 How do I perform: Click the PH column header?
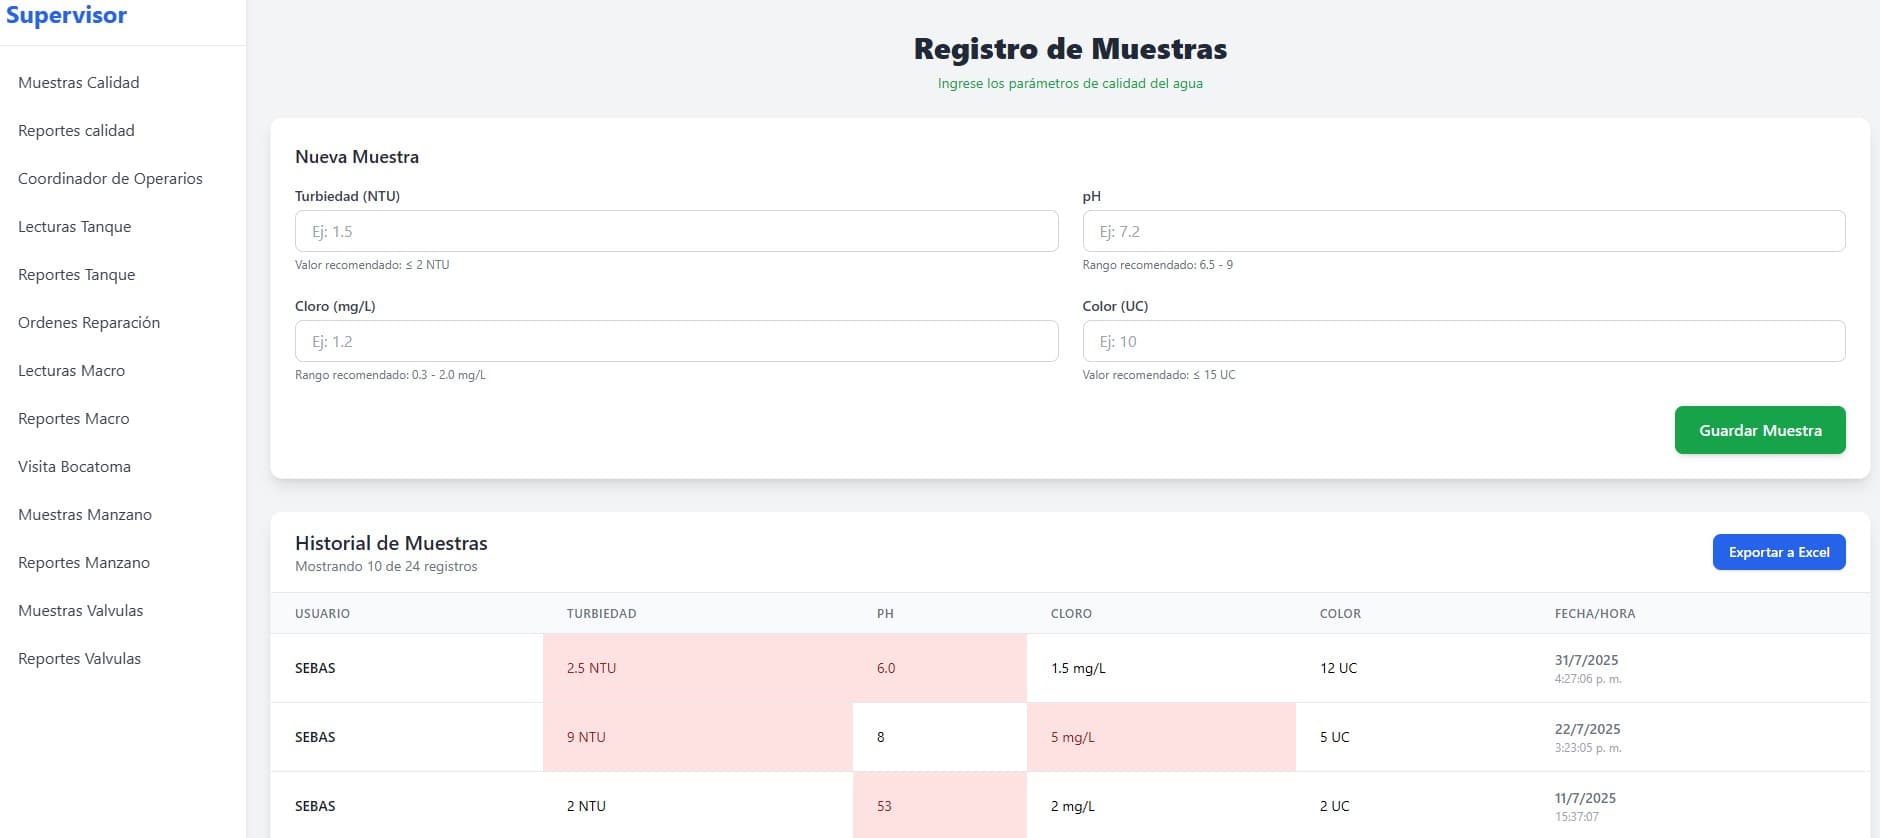click(885, 614)
